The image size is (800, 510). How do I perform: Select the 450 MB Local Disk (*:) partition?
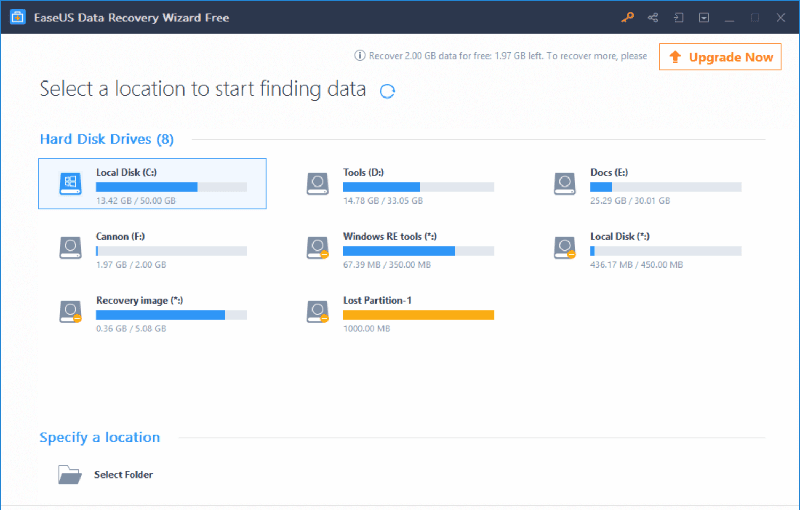click(x=647, y=248)
